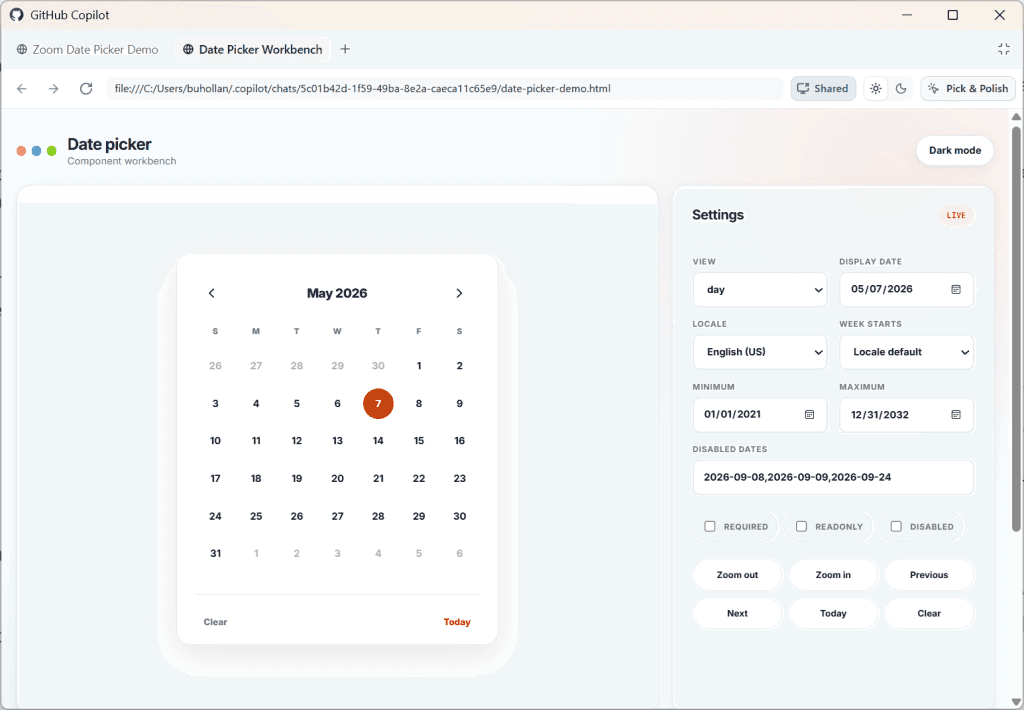Select day 13 in the calendar
The image size is (1024, 710).
coord(338,441)
